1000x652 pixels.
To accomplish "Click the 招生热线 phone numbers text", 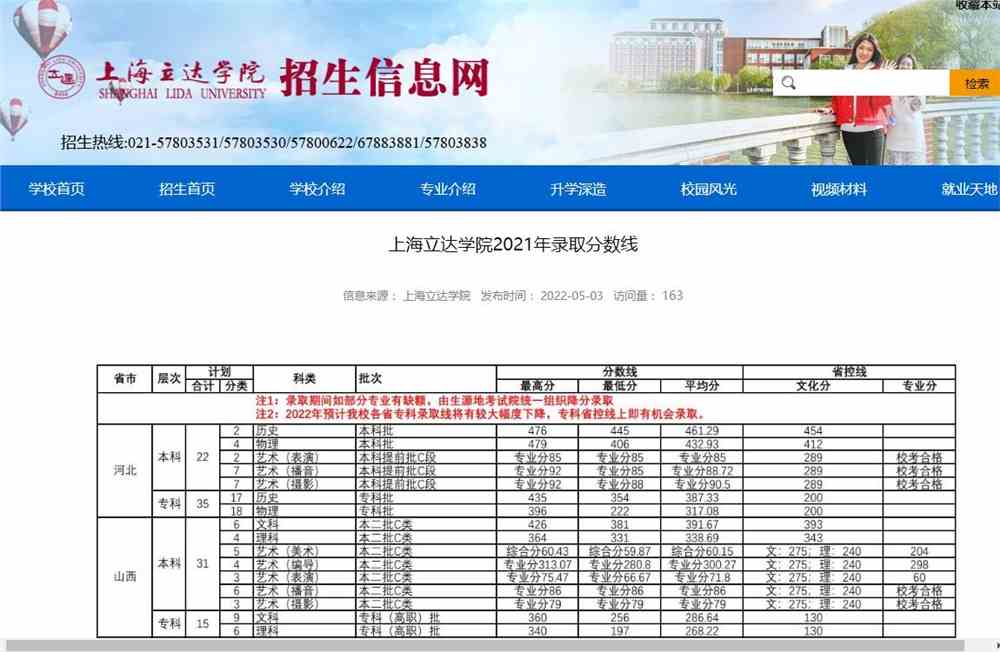I will point(274,142).
